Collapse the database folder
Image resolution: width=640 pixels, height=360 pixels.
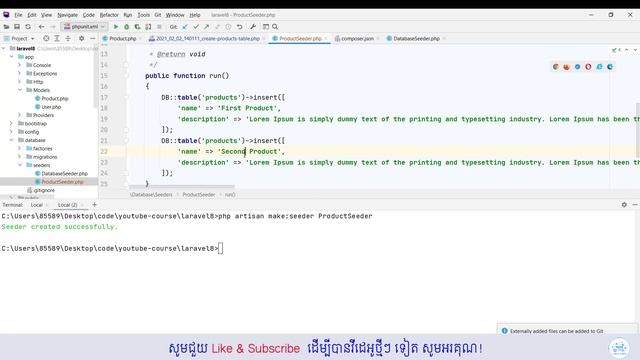(x=11, y=140)
